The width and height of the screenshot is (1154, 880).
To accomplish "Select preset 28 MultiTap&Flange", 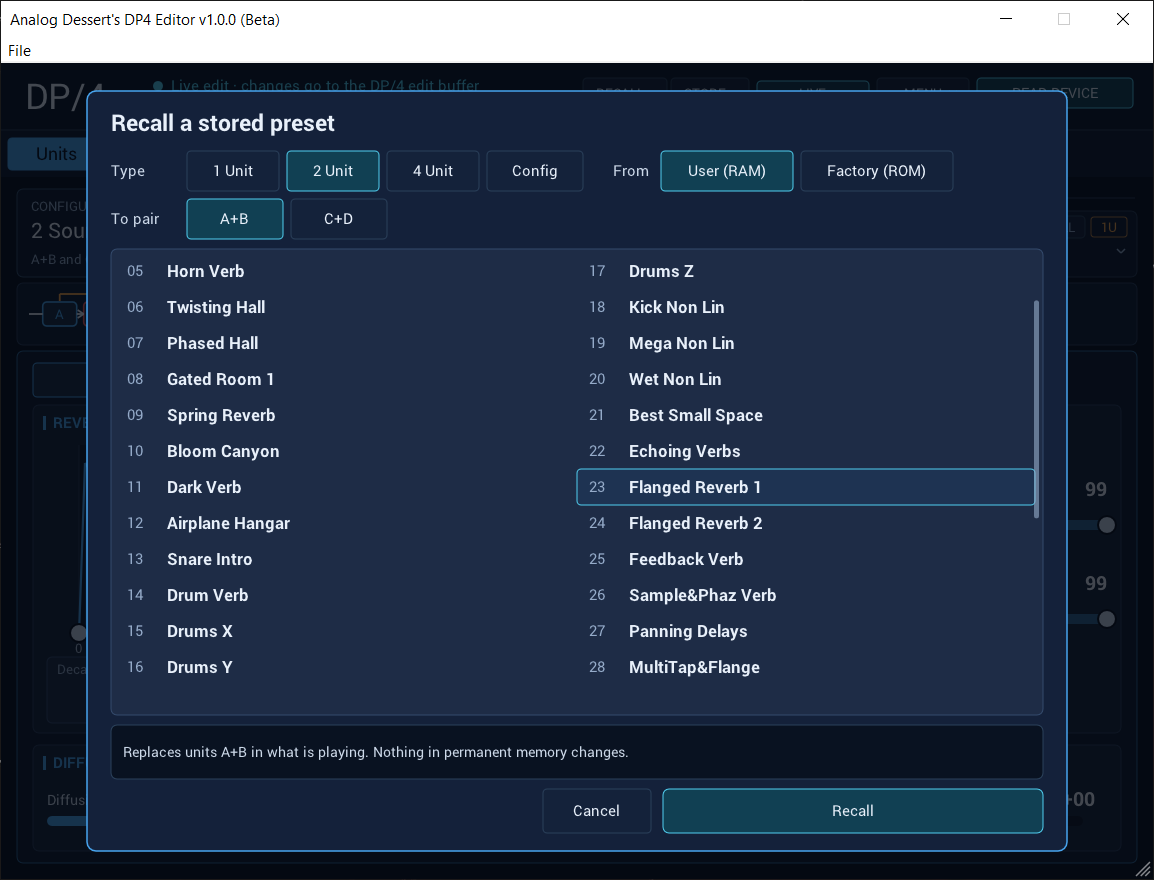I will click(x=805, y=667).
